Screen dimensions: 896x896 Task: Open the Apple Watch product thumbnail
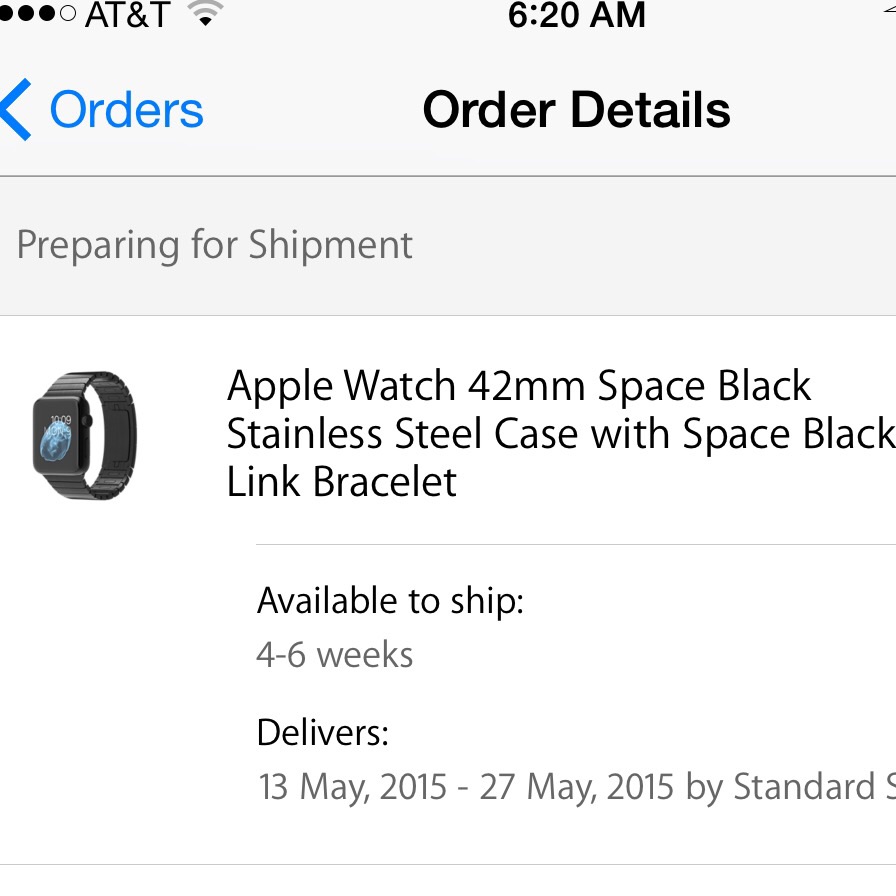click(x=85, y=435)
